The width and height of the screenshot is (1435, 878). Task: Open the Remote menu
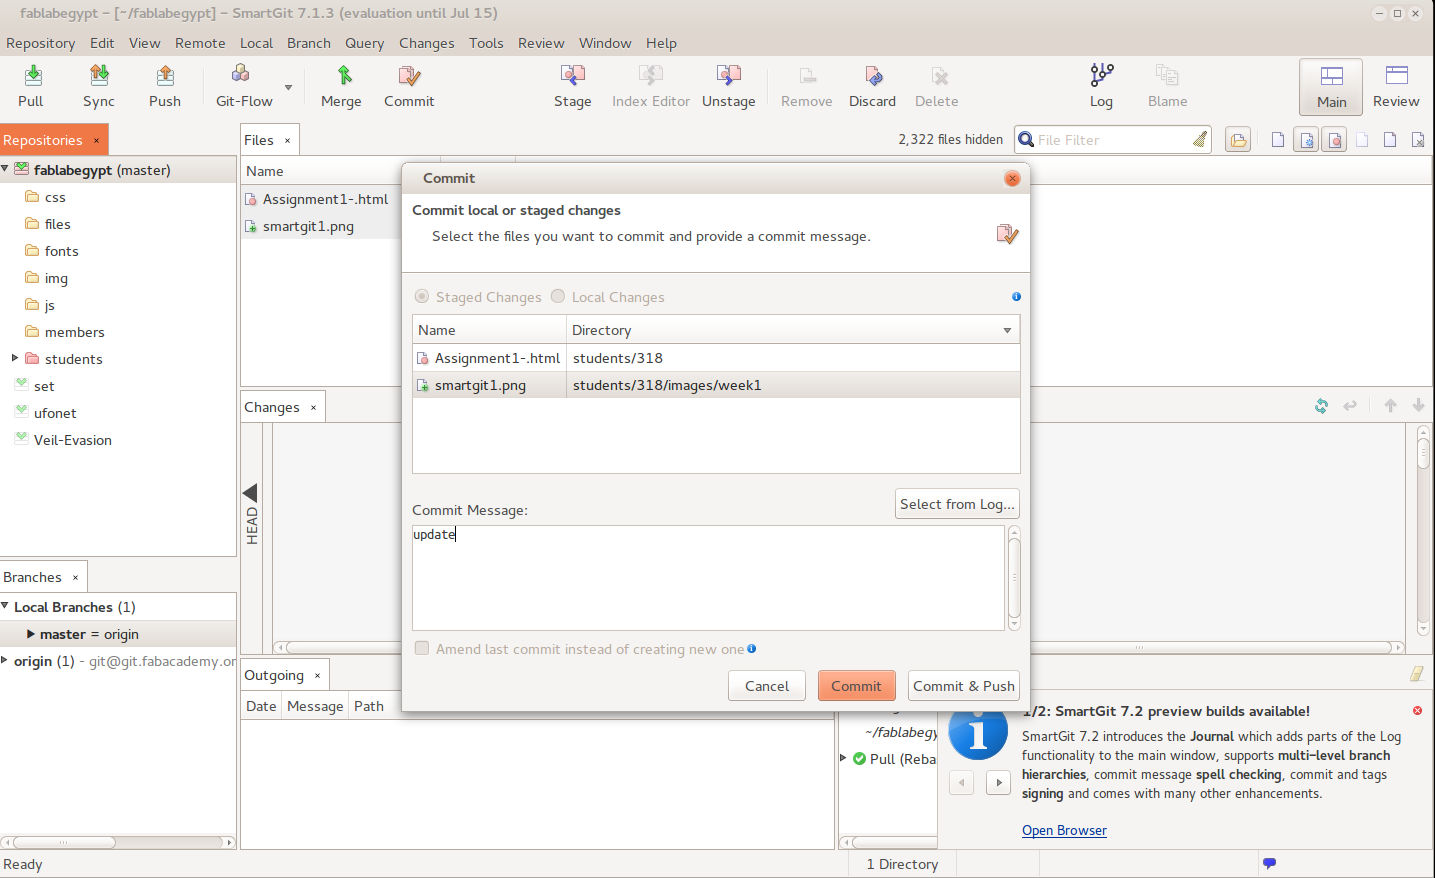[x=200, y=43]
